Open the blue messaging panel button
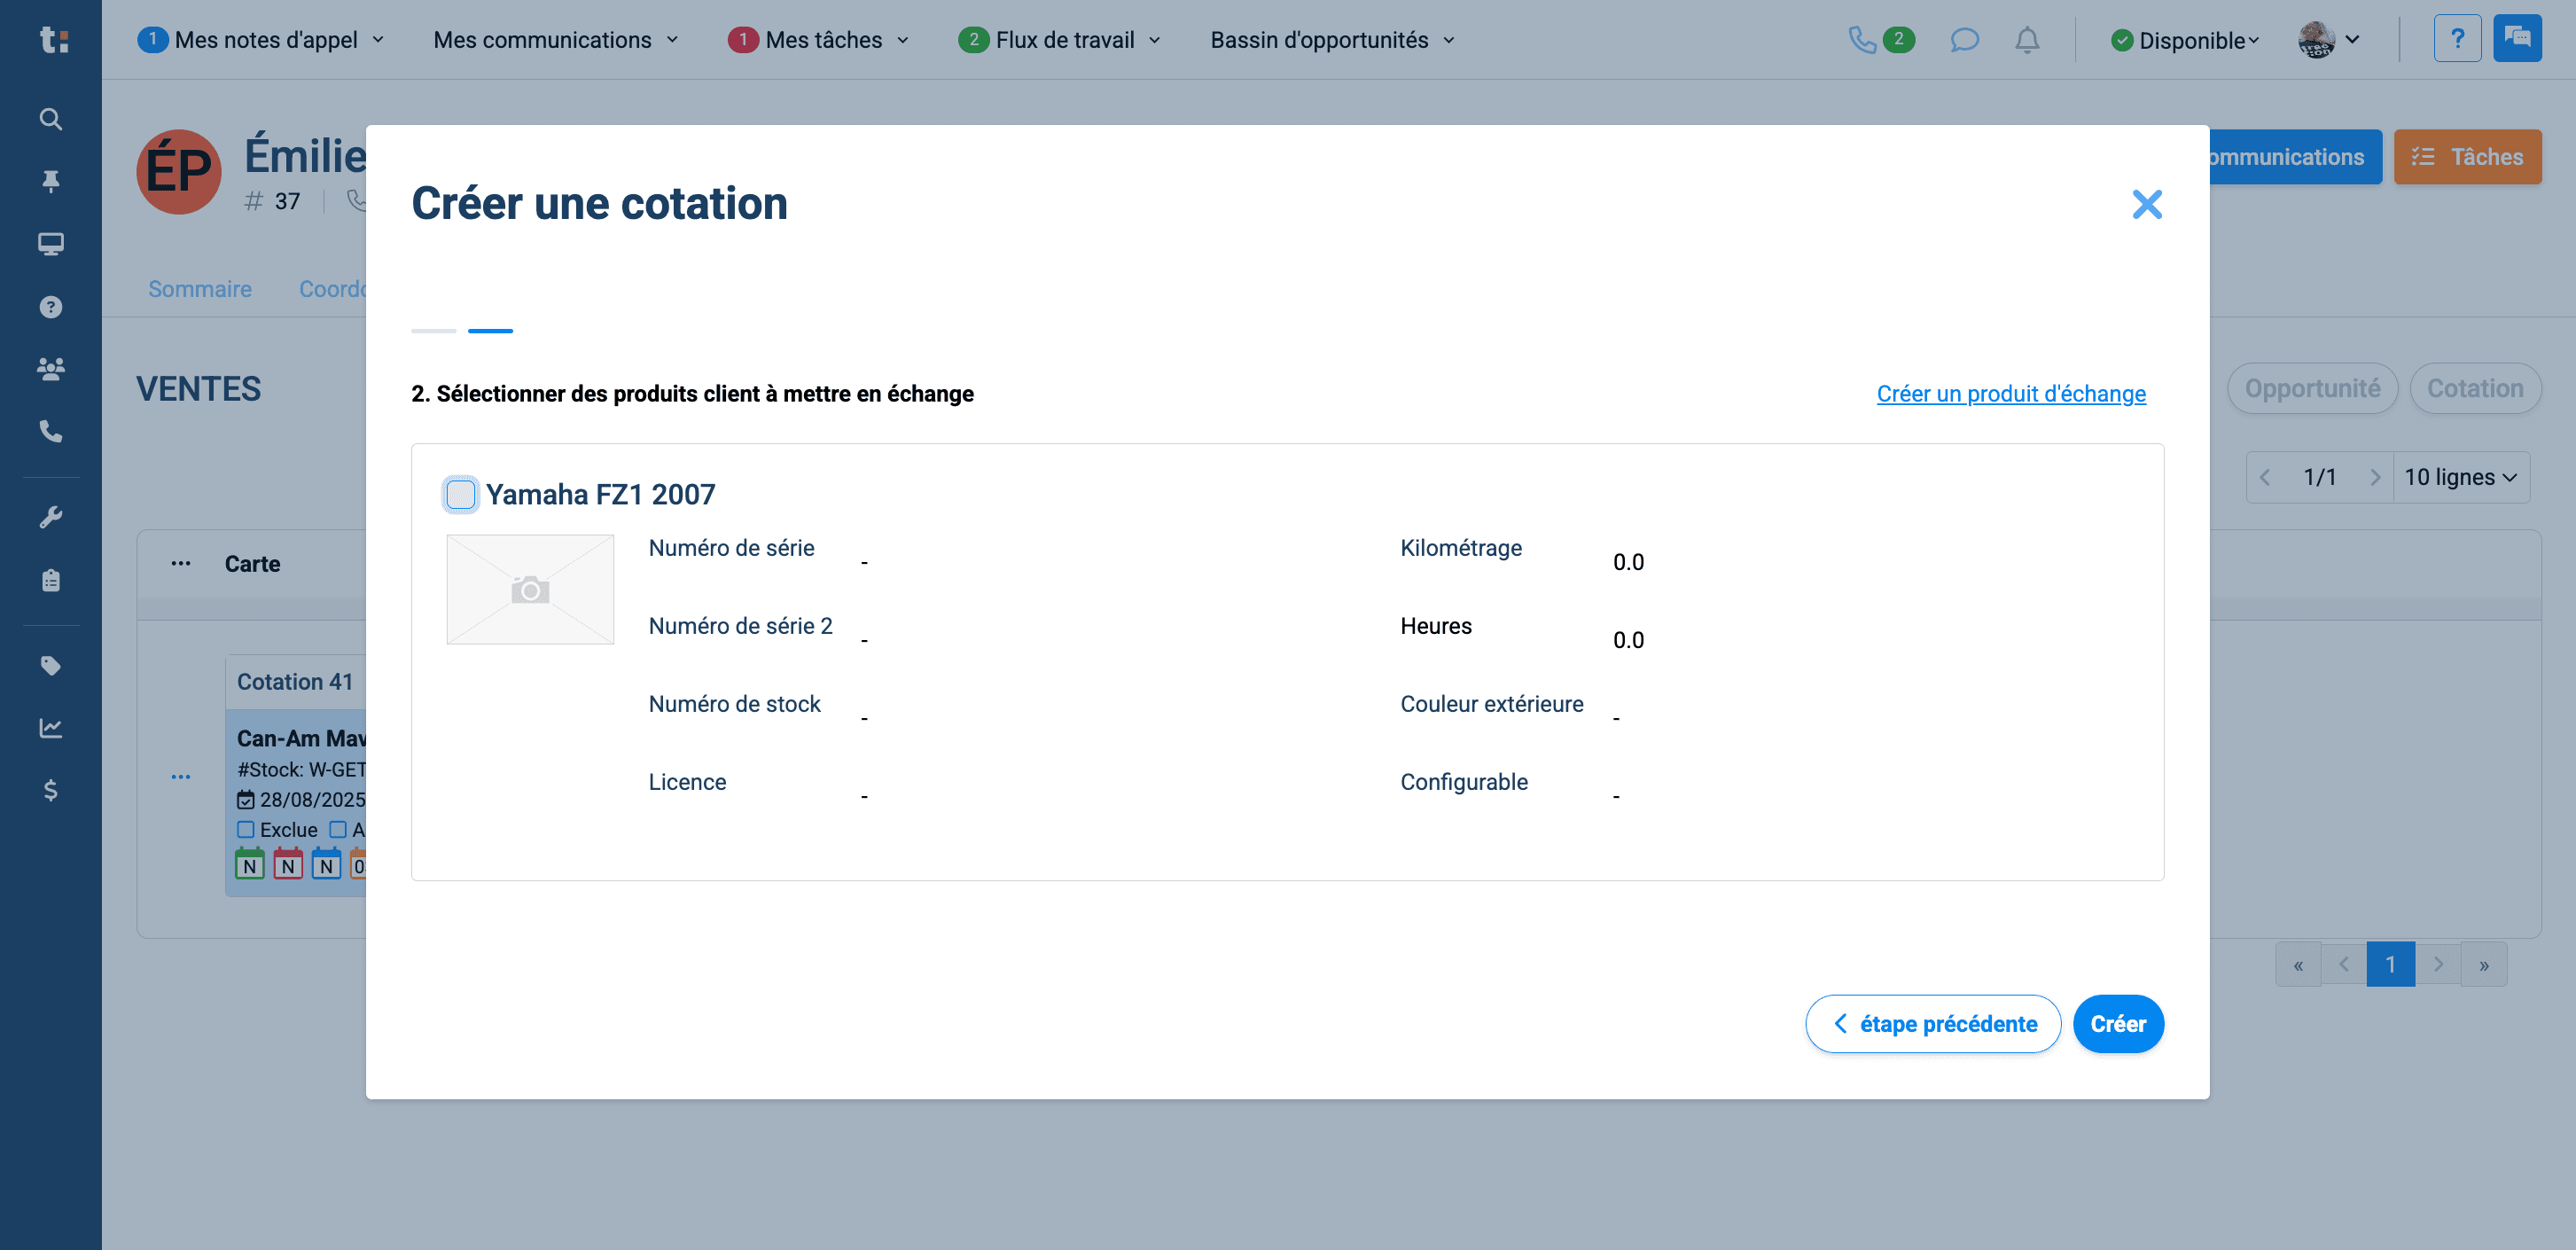Viewport: 2576px width, 1250px height. 2517,40
